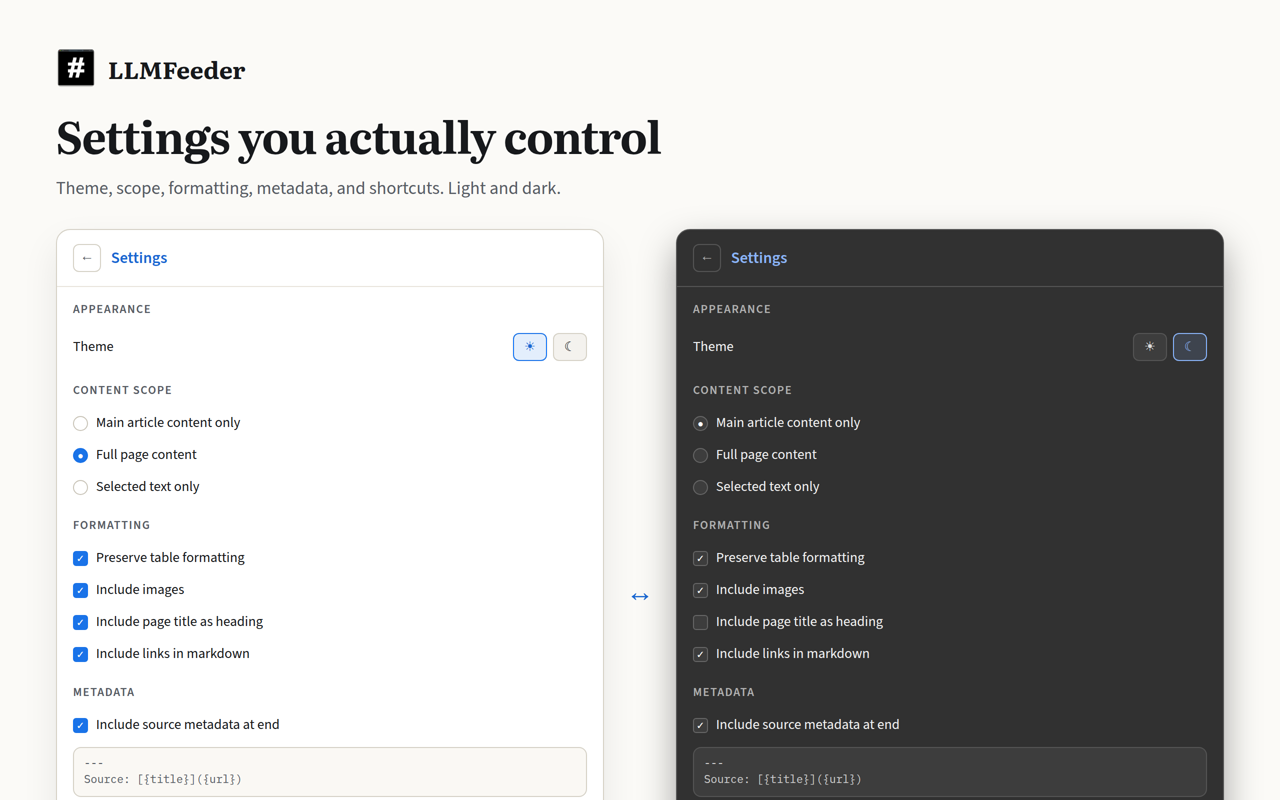Enable Include page title as heading, dark panel
The height and width of the screenshot is (800, 1280).
click(700, 622)
